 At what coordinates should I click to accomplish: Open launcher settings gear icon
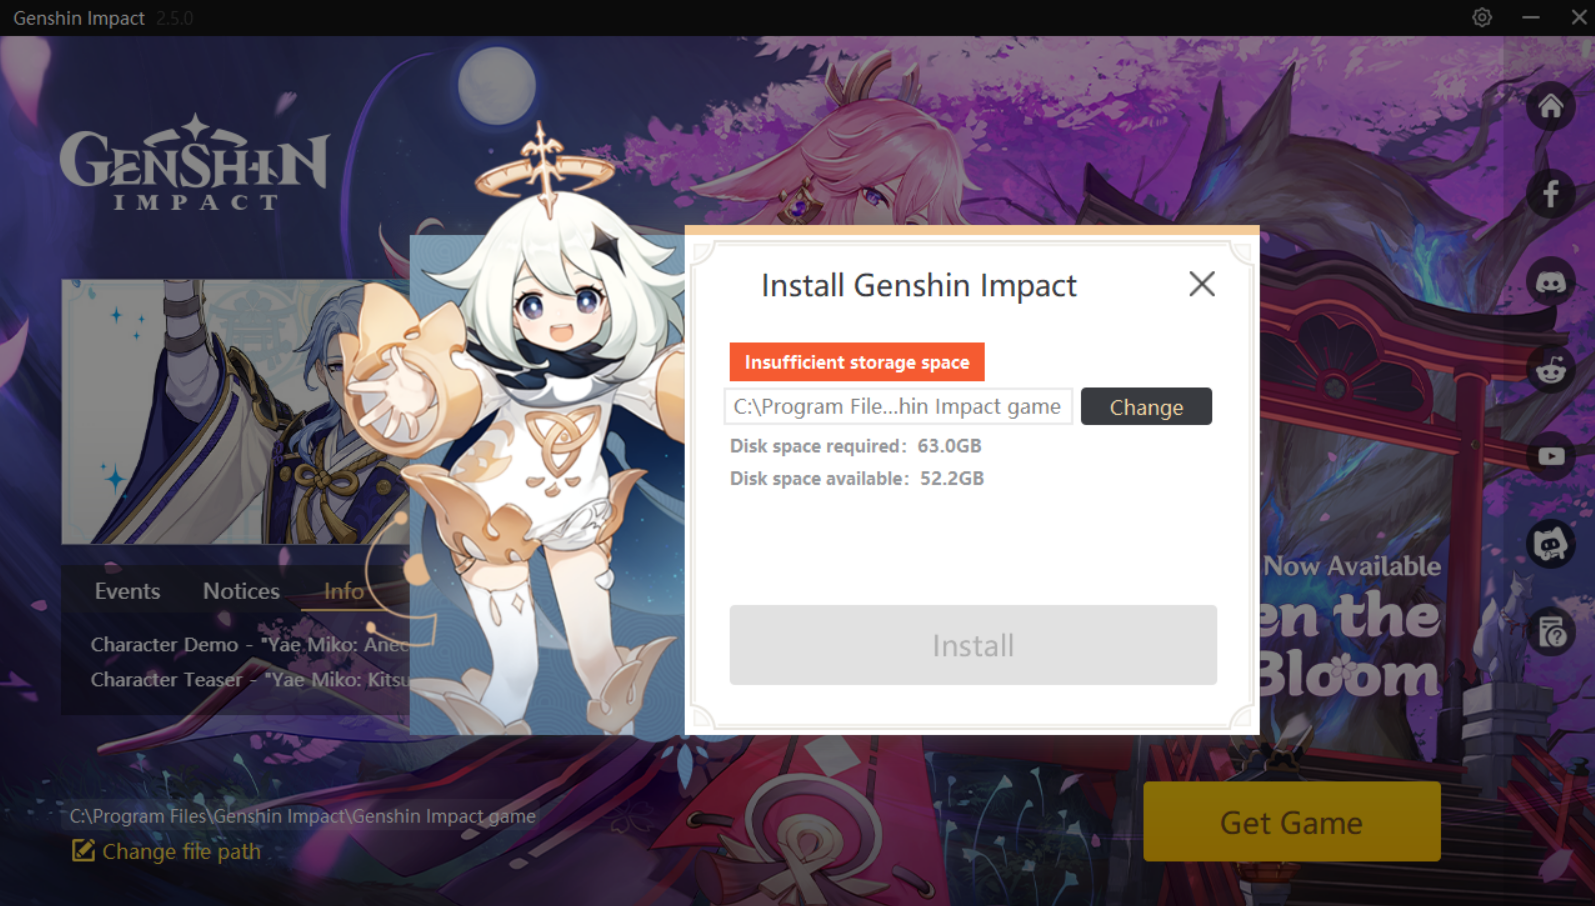coord(1482,17)
